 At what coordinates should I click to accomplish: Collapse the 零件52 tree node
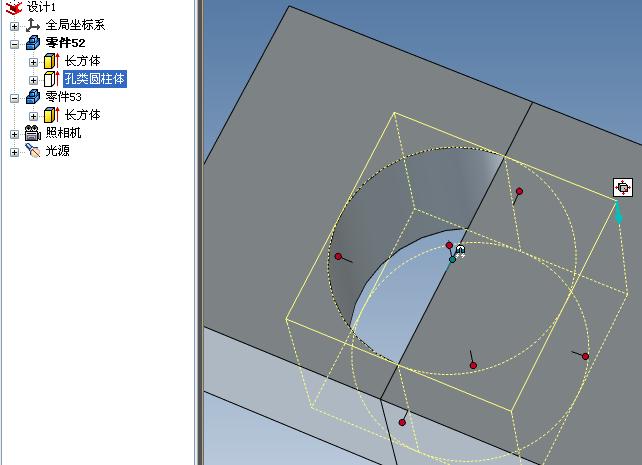[x=14, y=44]
